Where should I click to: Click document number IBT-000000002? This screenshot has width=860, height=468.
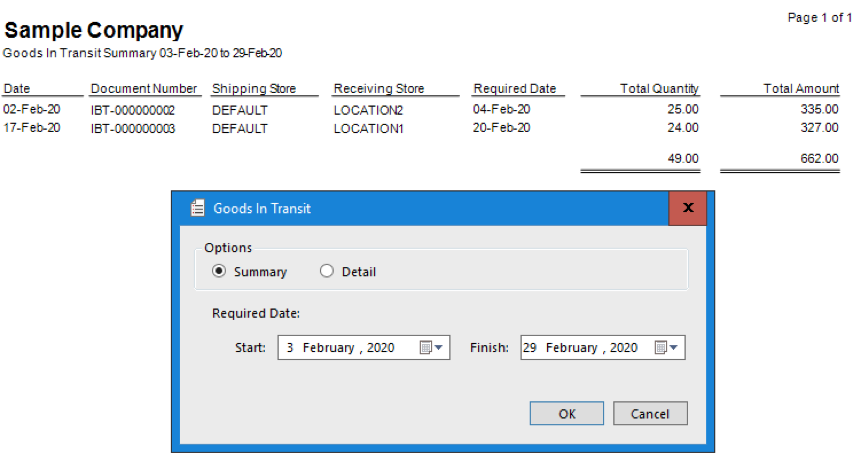132,109
